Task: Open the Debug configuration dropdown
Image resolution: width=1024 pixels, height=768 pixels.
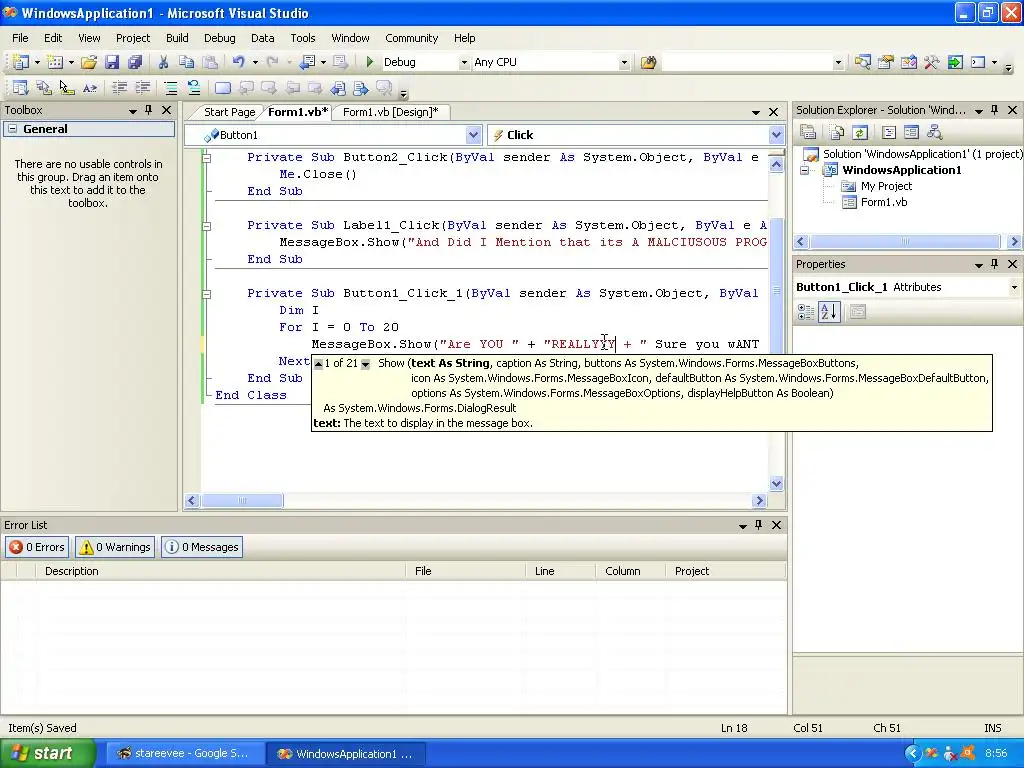Action: (x=464, y=62)
